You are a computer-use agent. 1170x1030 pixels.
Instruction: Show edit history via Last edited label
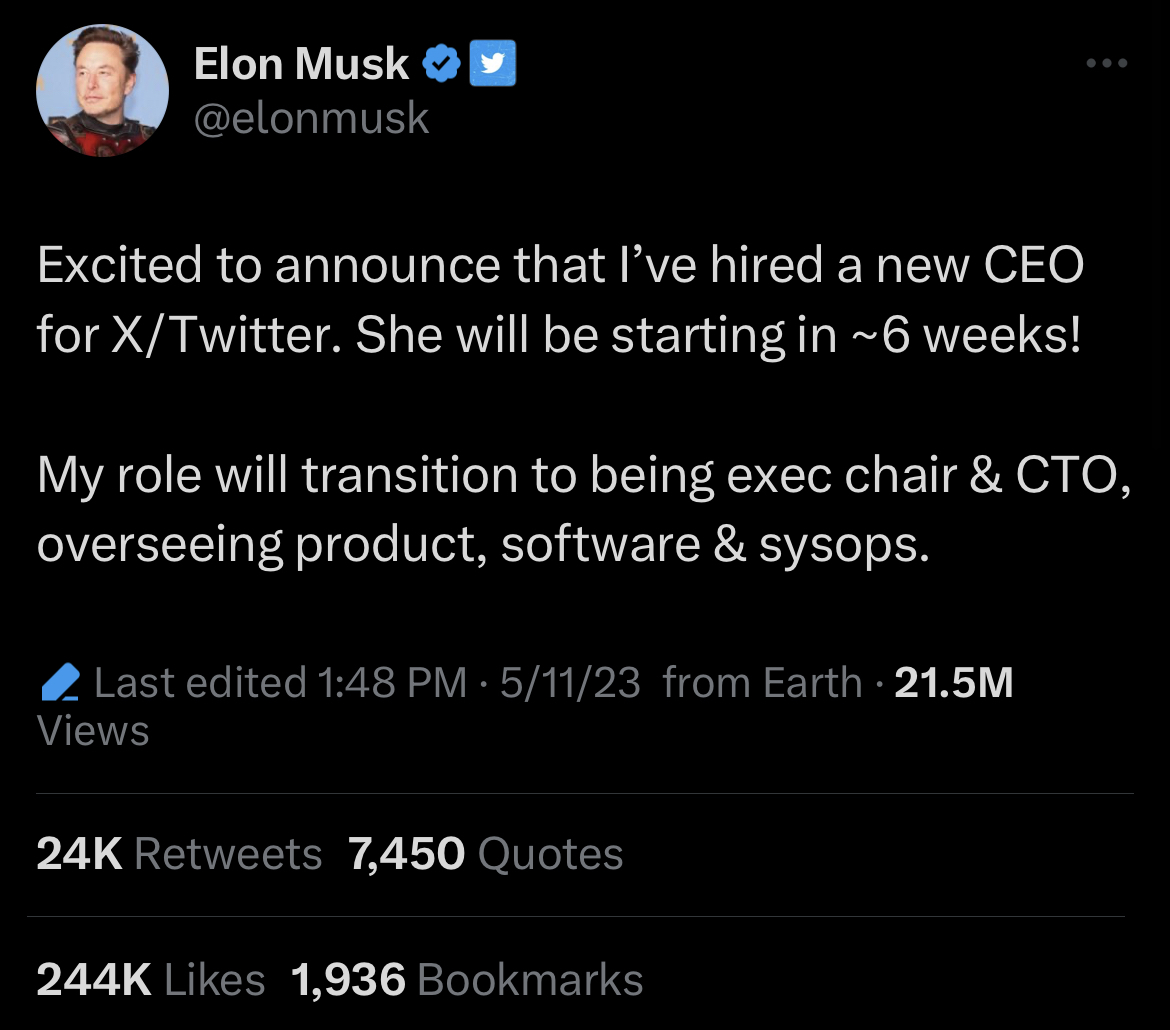pos(200,683)
